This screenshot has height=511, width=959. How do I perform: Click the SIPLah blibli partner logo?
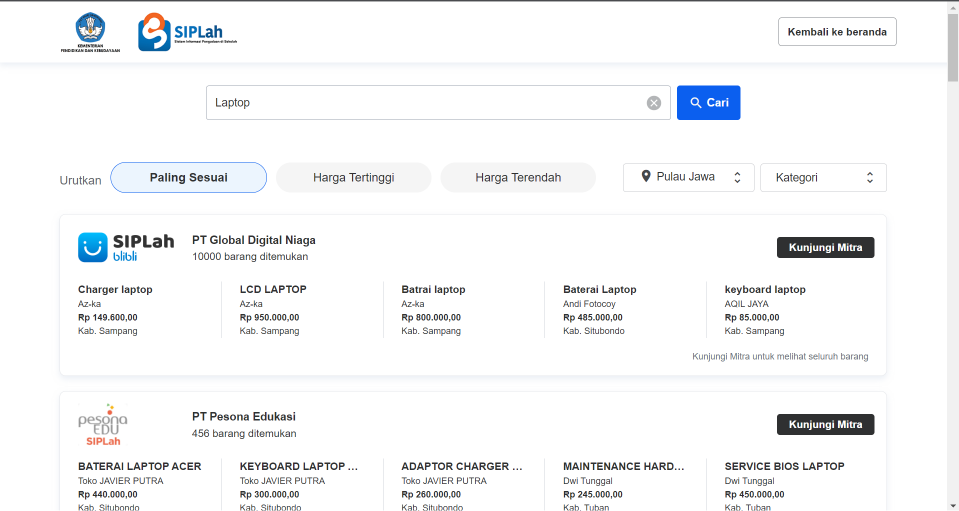[126, 247]
